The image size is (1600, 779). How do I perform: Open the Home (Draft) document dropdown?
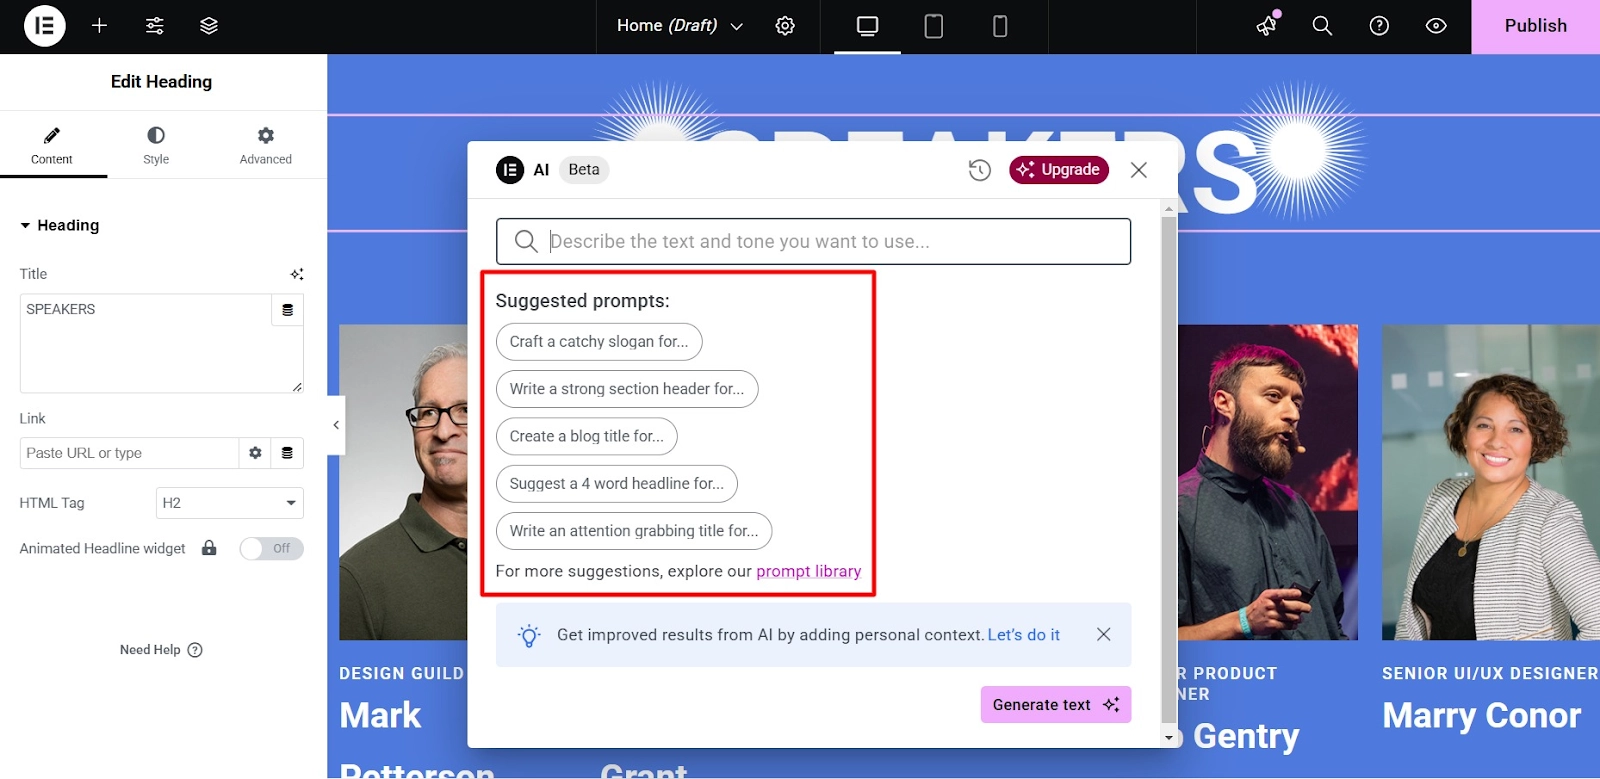[680, 26]
